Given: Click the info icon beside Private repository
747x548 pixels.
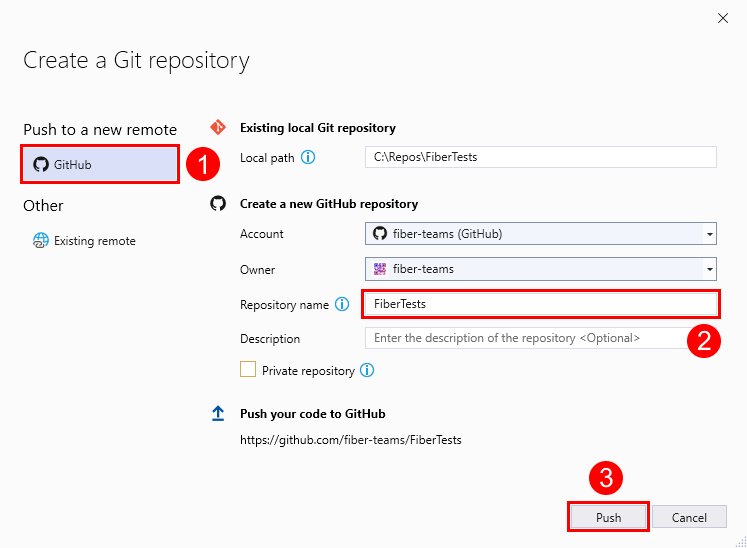Looking at the screenshot, I should click(367, 371).
